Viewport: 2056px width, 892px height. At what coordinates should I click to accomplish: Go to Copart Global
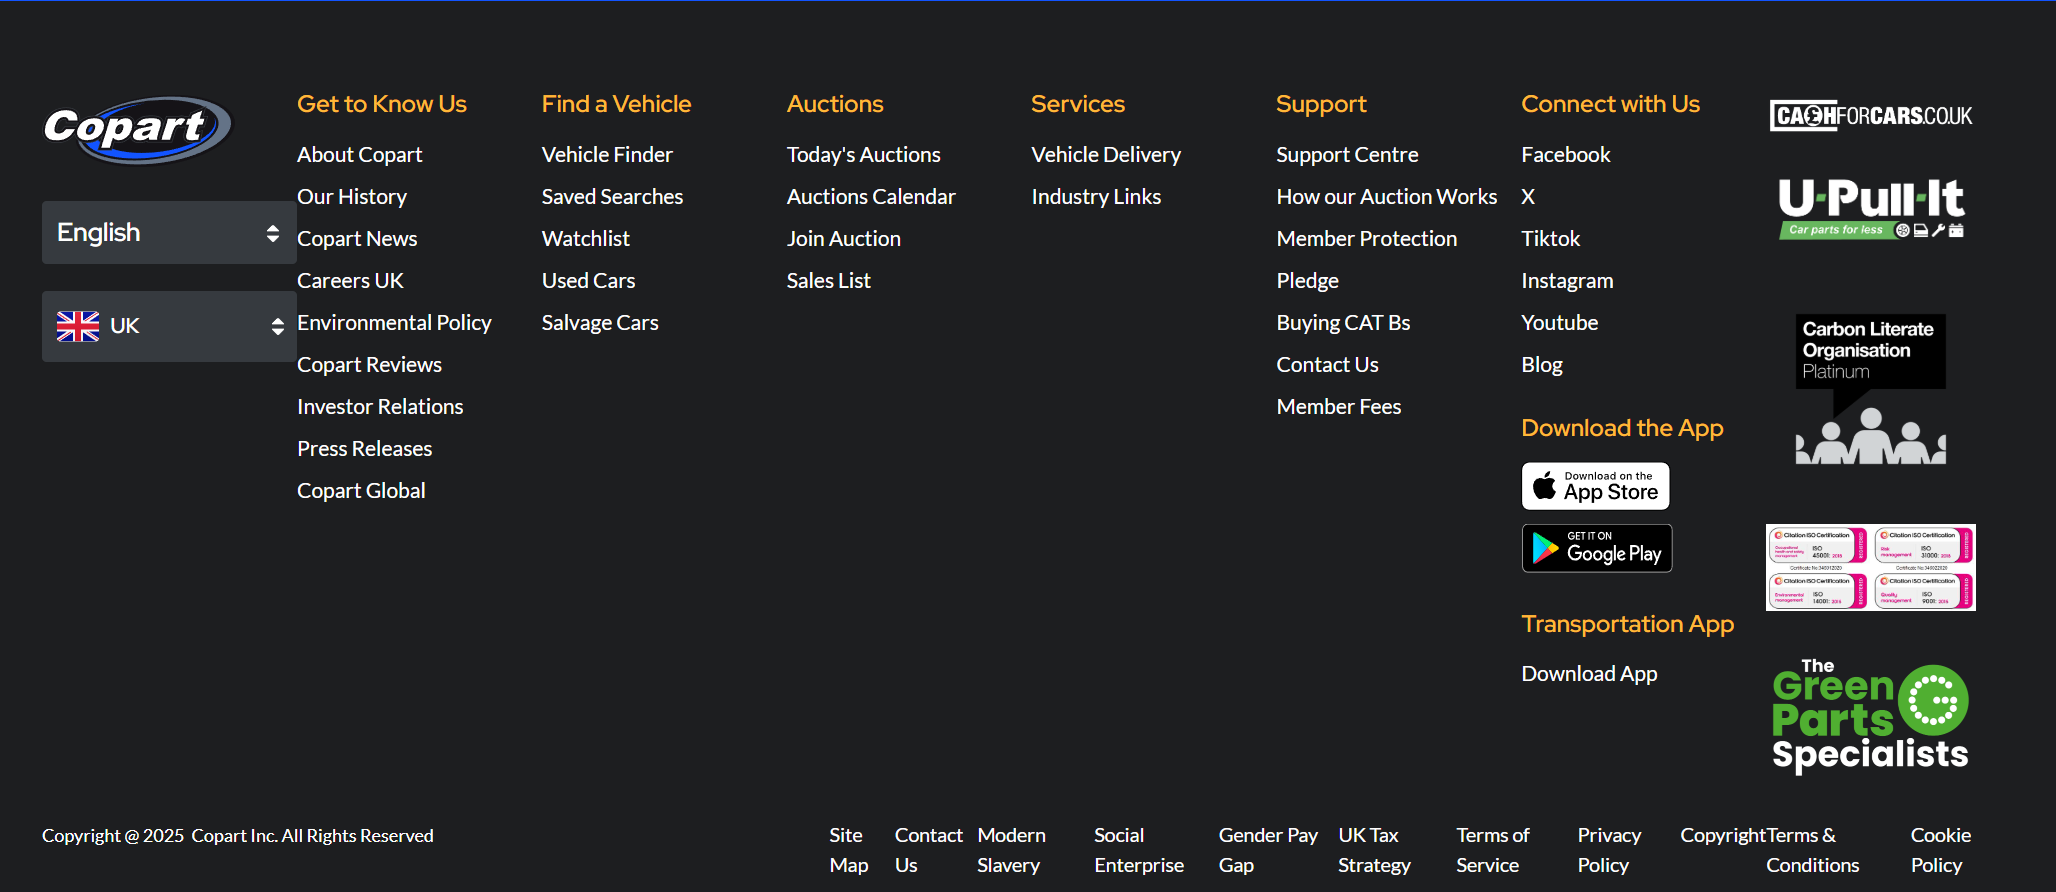point(361,491)
